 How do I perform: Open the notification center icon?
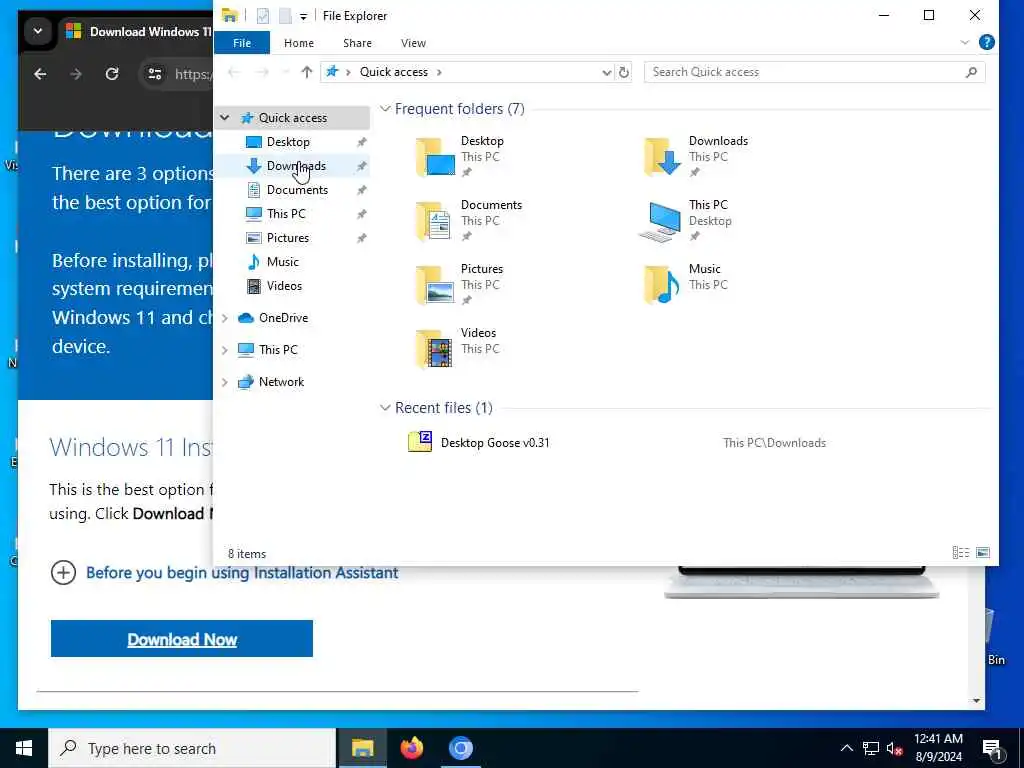pos(992,748)
